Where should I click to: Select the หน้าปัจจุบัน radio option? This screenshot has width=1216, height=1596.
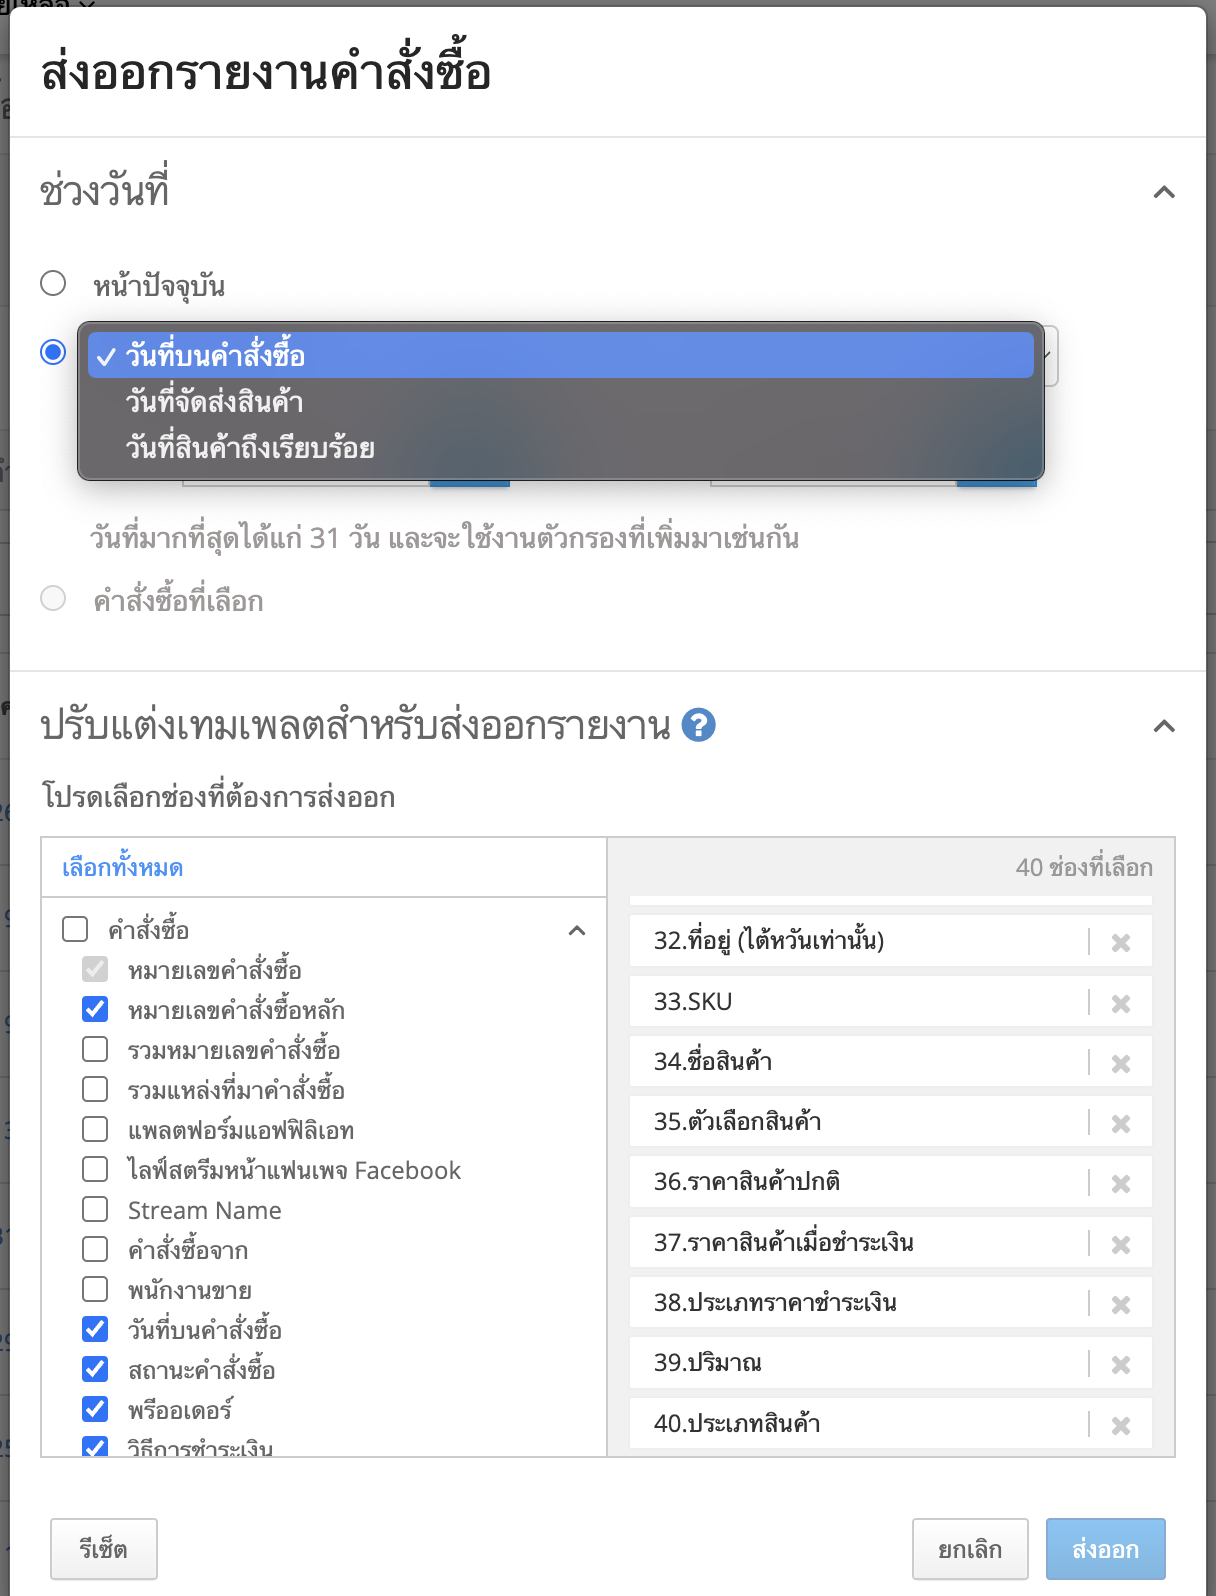[53, 283]
